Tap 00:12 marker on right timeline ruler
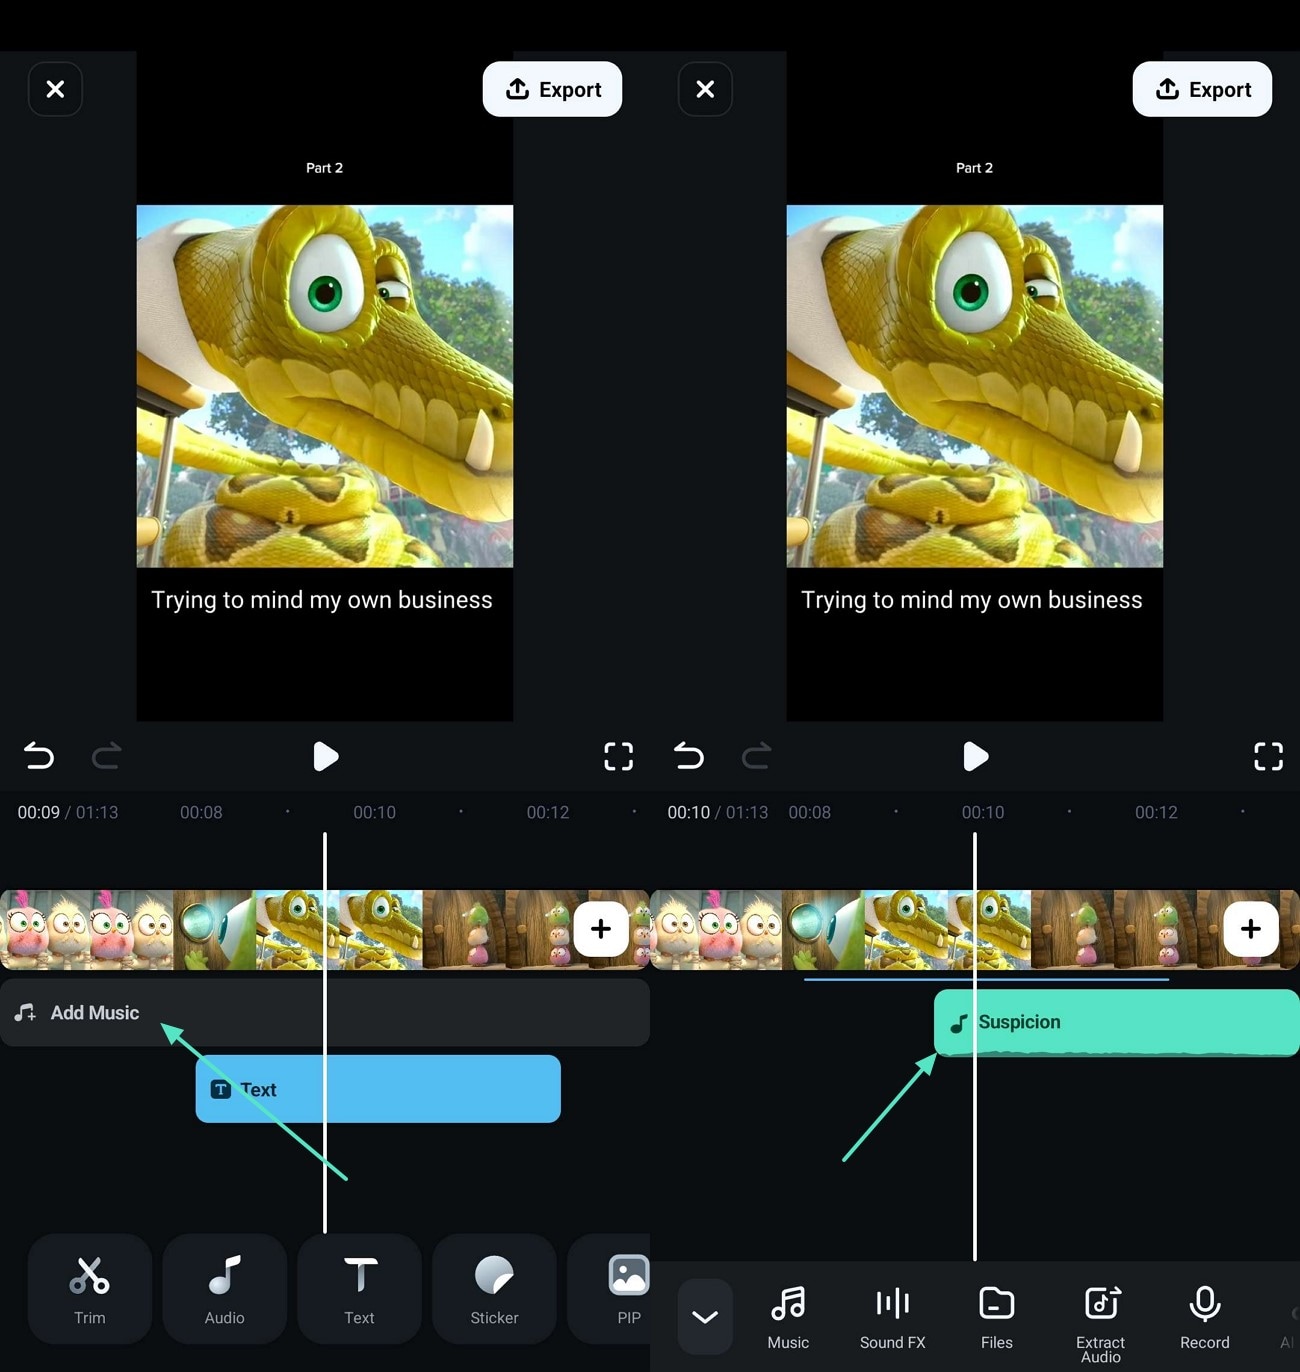 click(x=1156, y=812)
